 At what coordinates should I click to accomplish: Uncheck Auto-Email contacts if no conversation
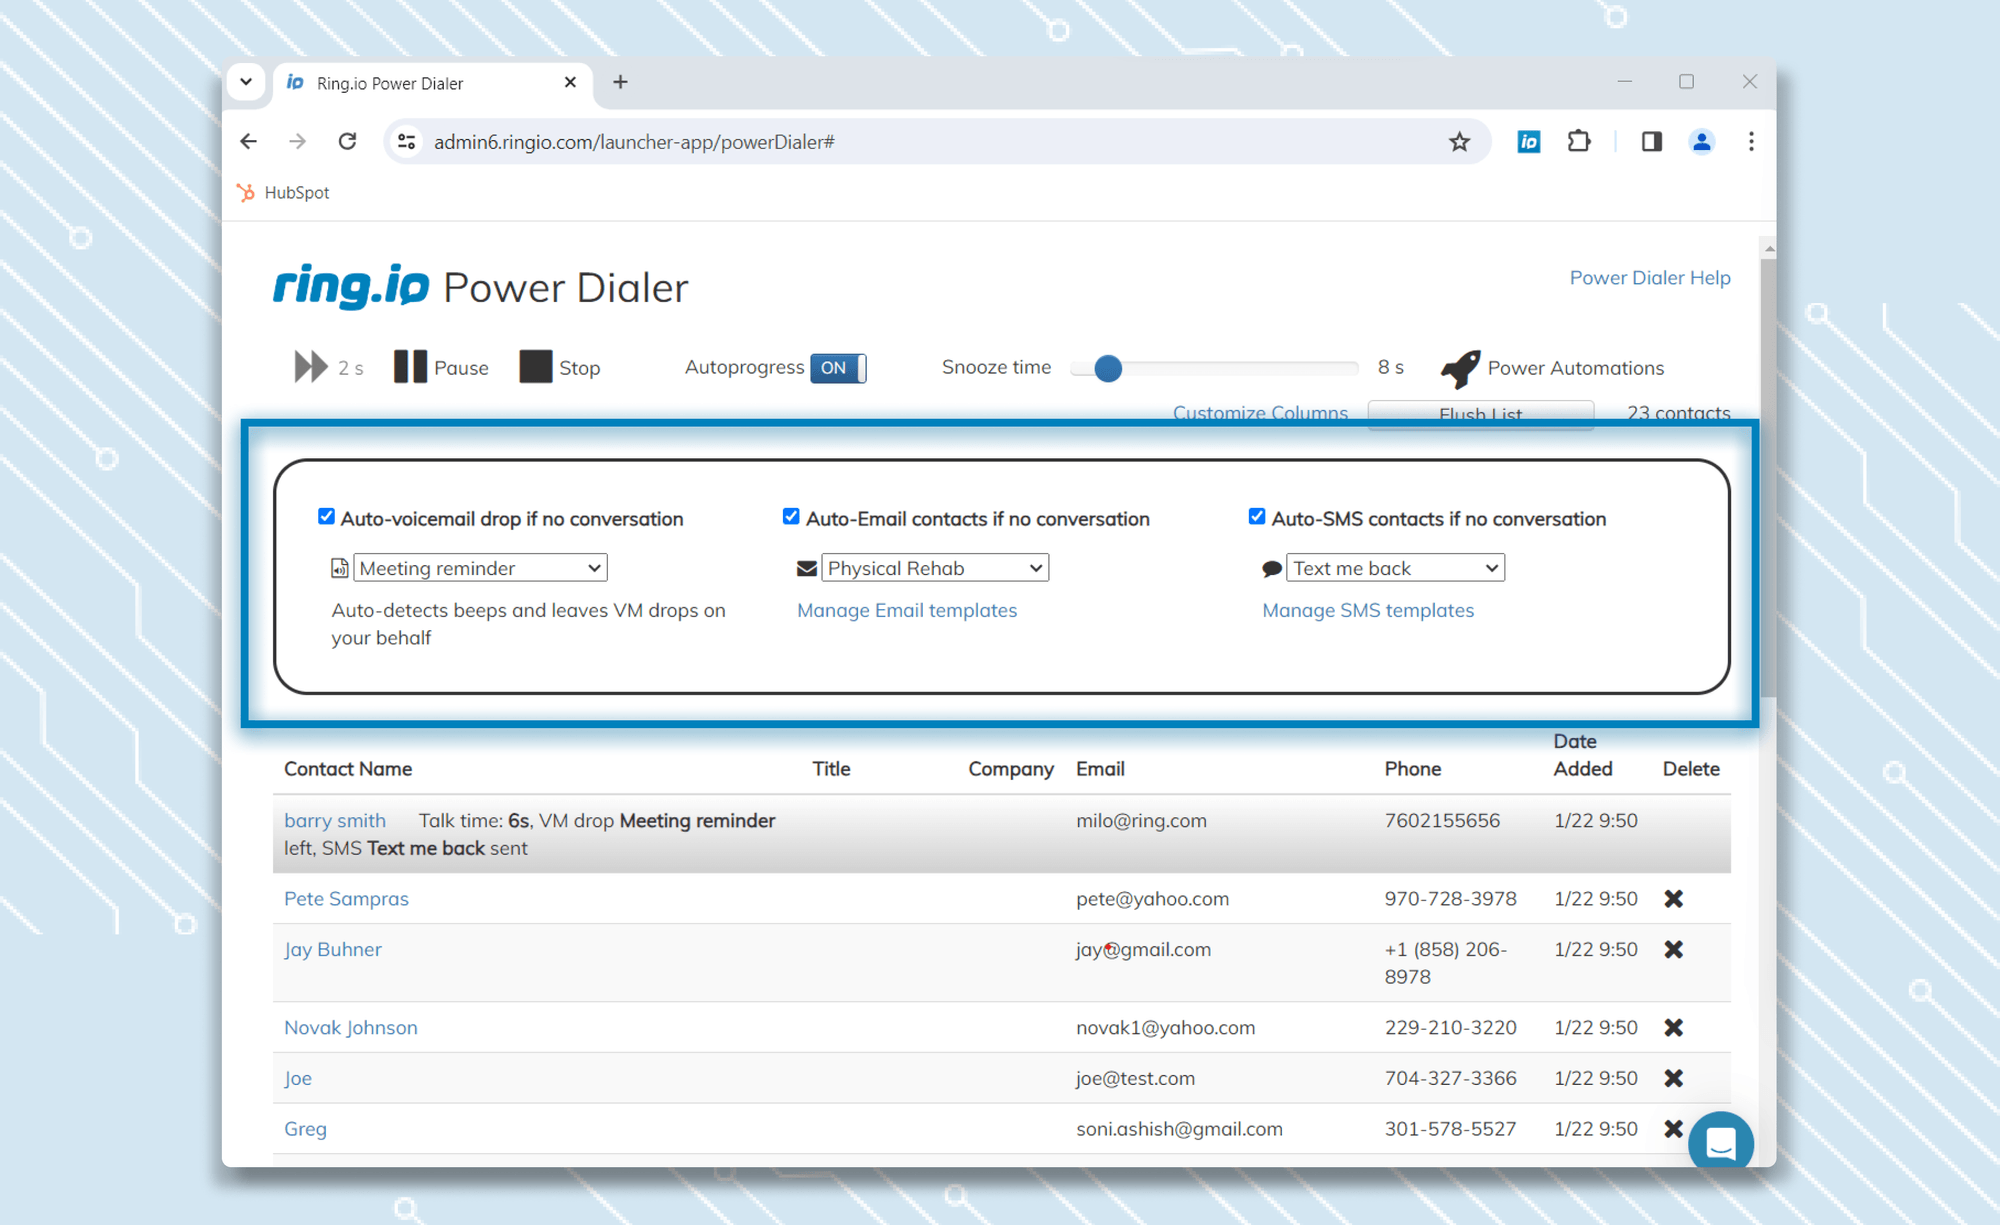tap(791, 517)
